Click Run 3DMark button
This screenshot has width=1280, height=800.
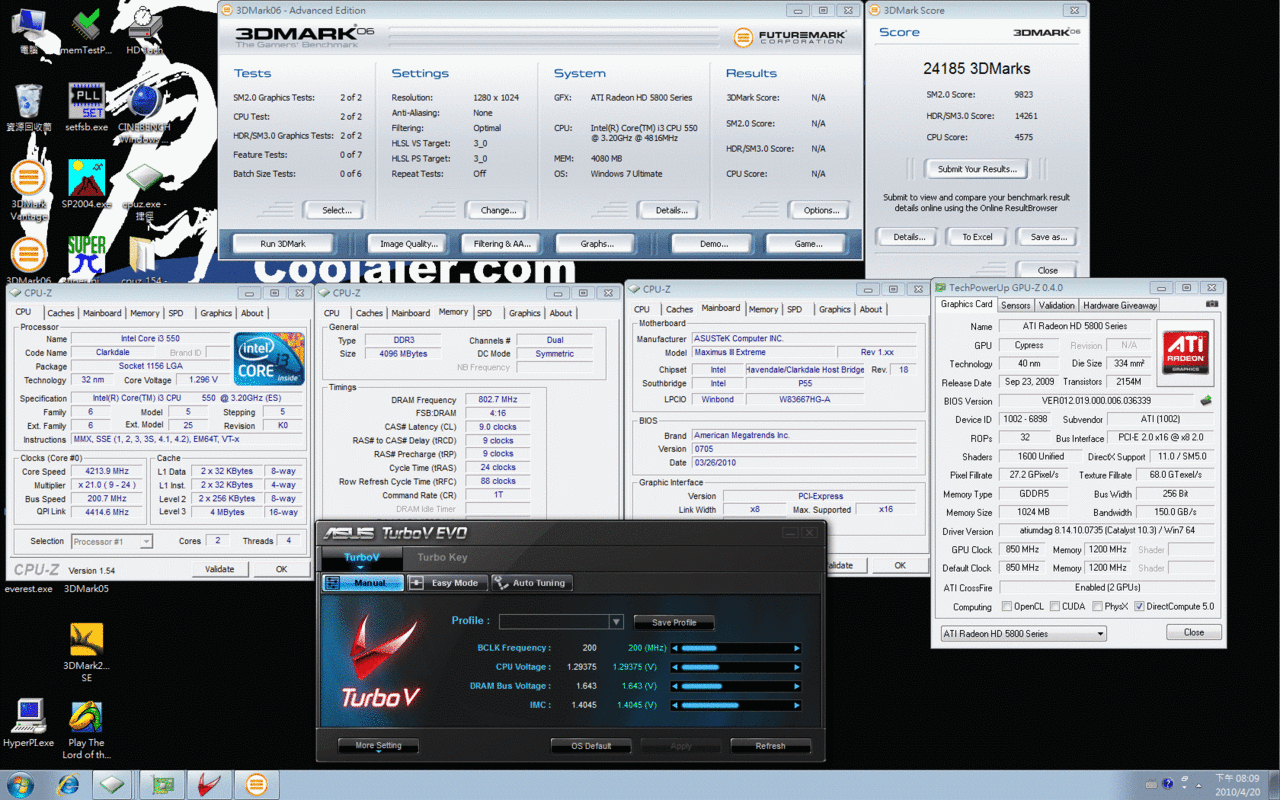pos(283,243)
